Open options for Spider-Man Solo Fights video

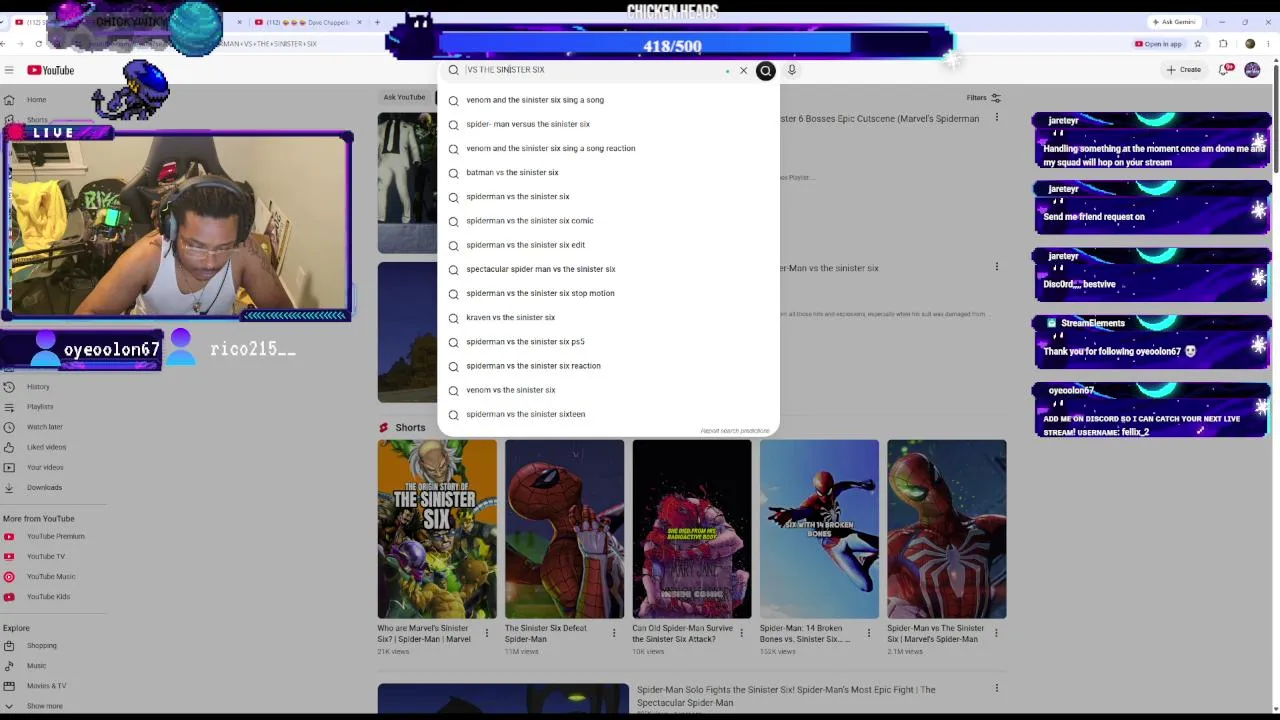click(x=996, y=688)
